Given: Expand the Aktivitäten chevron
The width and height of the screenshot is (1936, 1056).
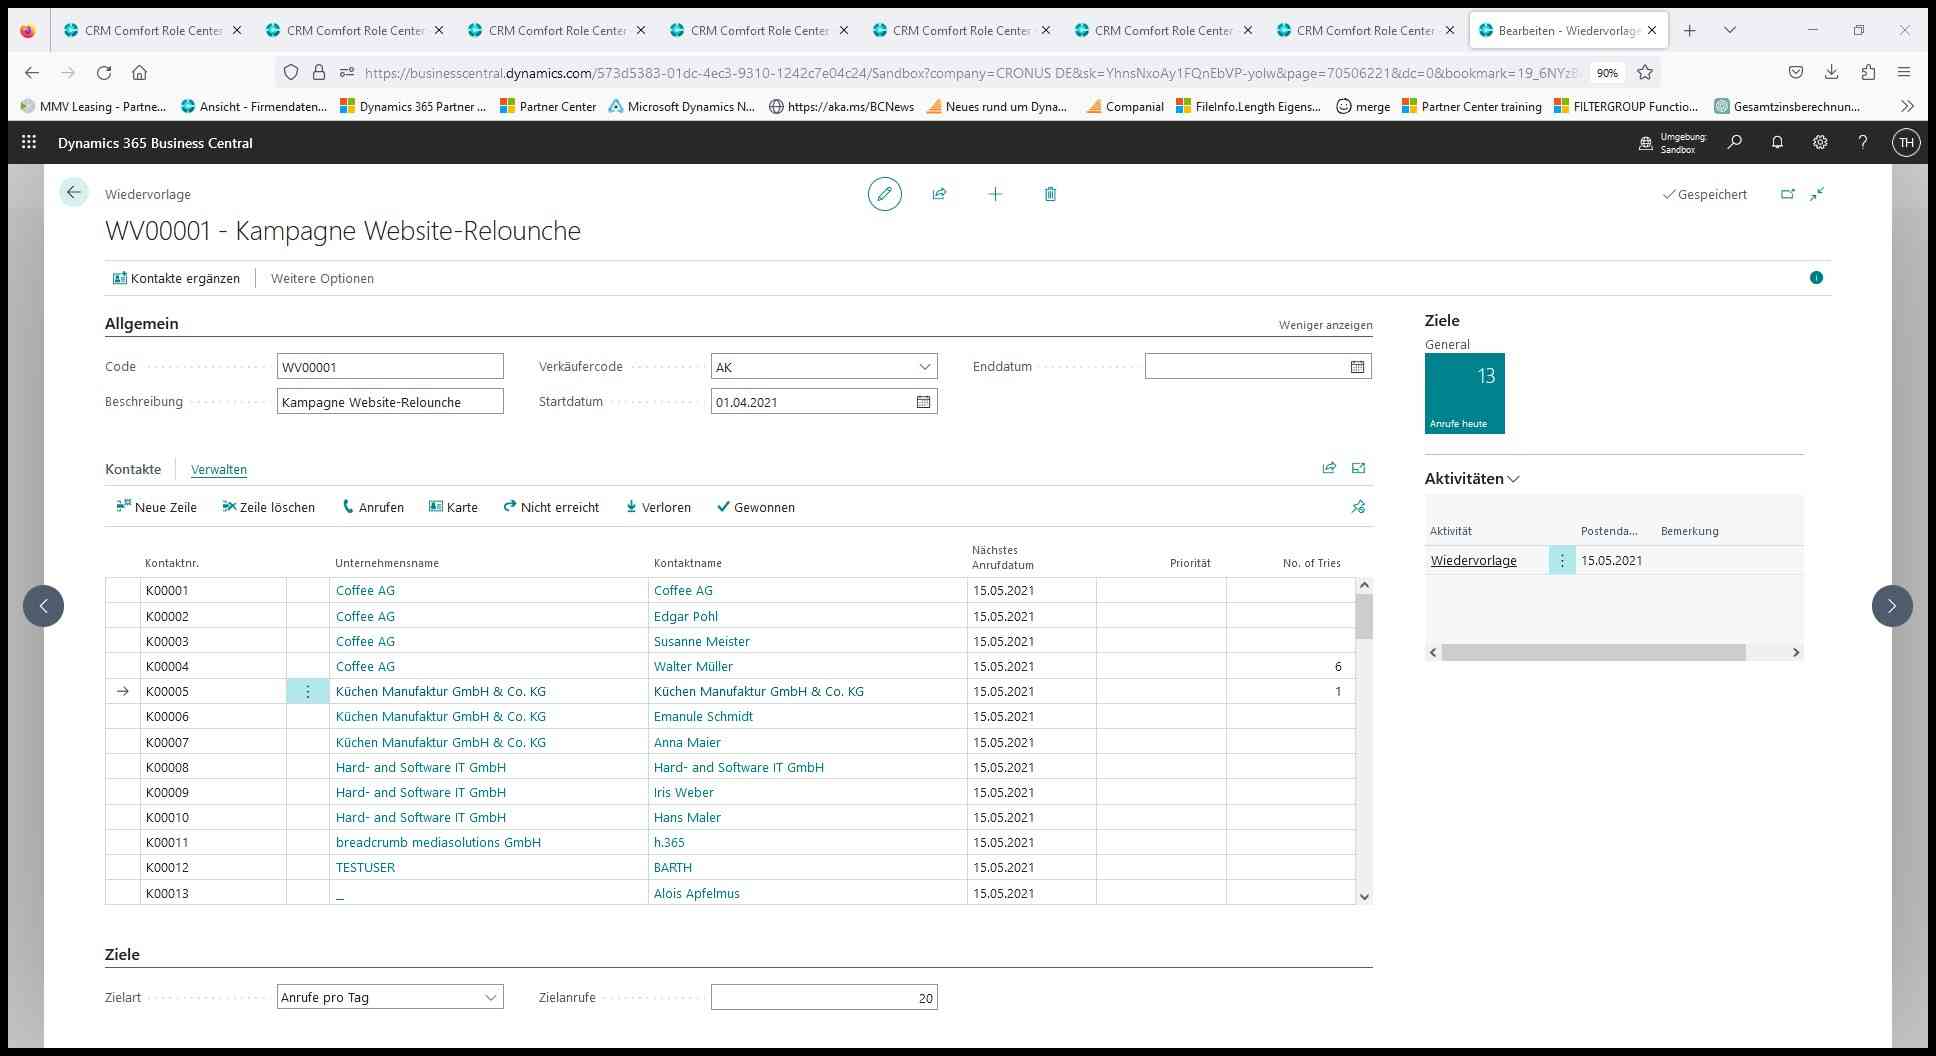Looking at the screenshot, I should [x=1513, y=479].
